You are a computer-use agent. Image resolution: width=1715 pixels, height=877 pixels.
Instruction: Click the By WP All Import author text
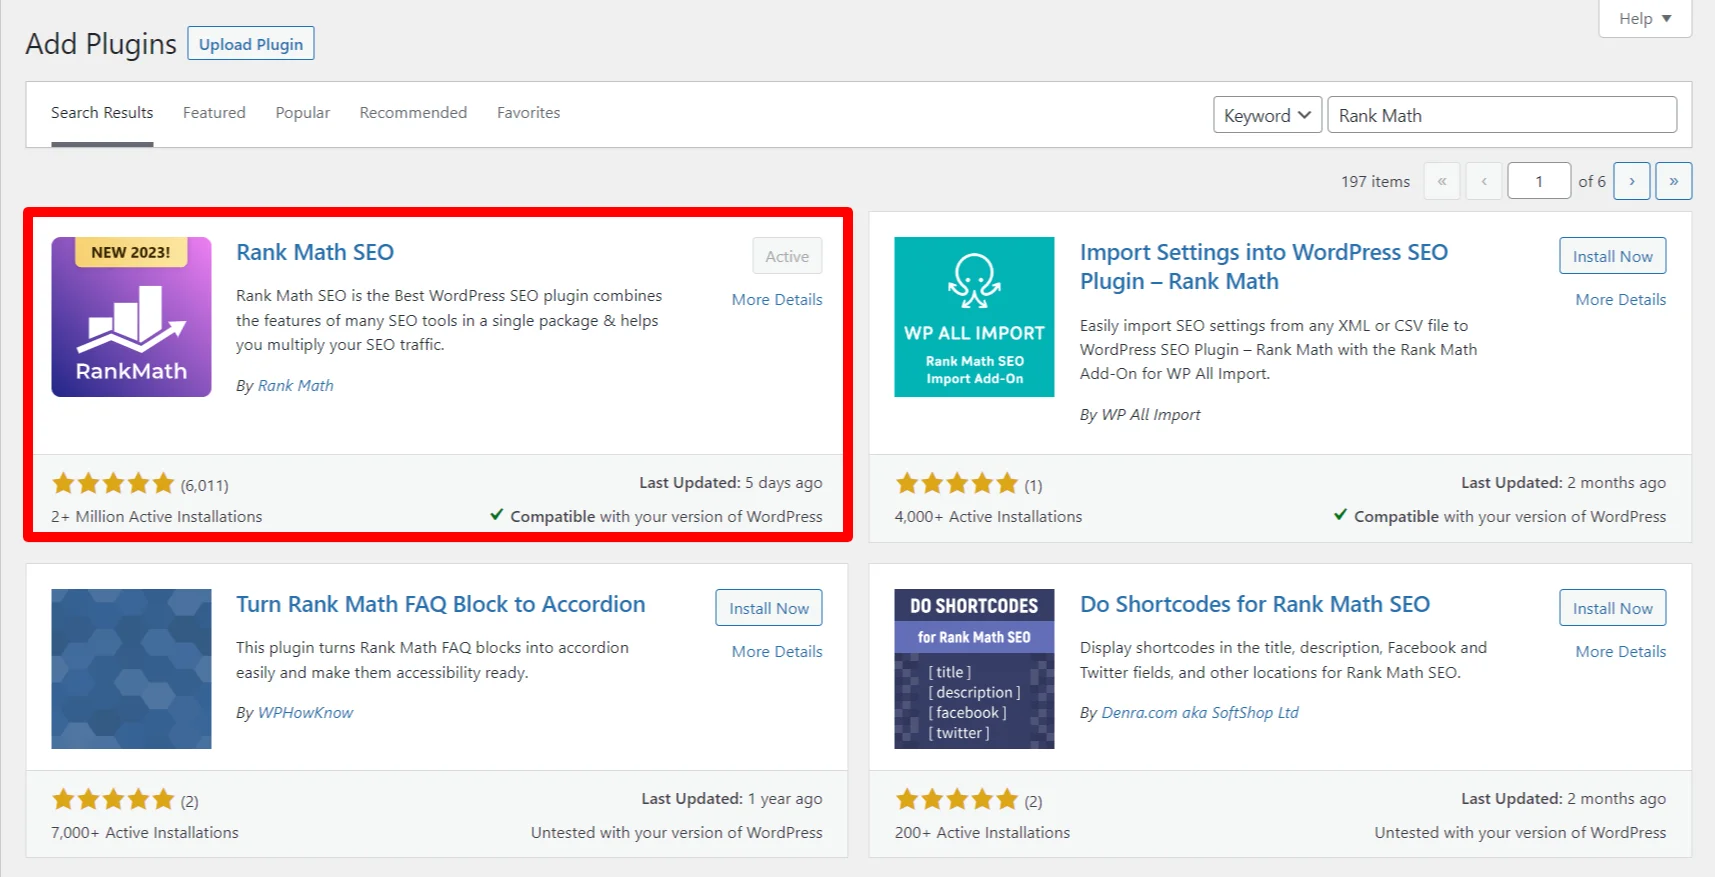[1140, 414]
